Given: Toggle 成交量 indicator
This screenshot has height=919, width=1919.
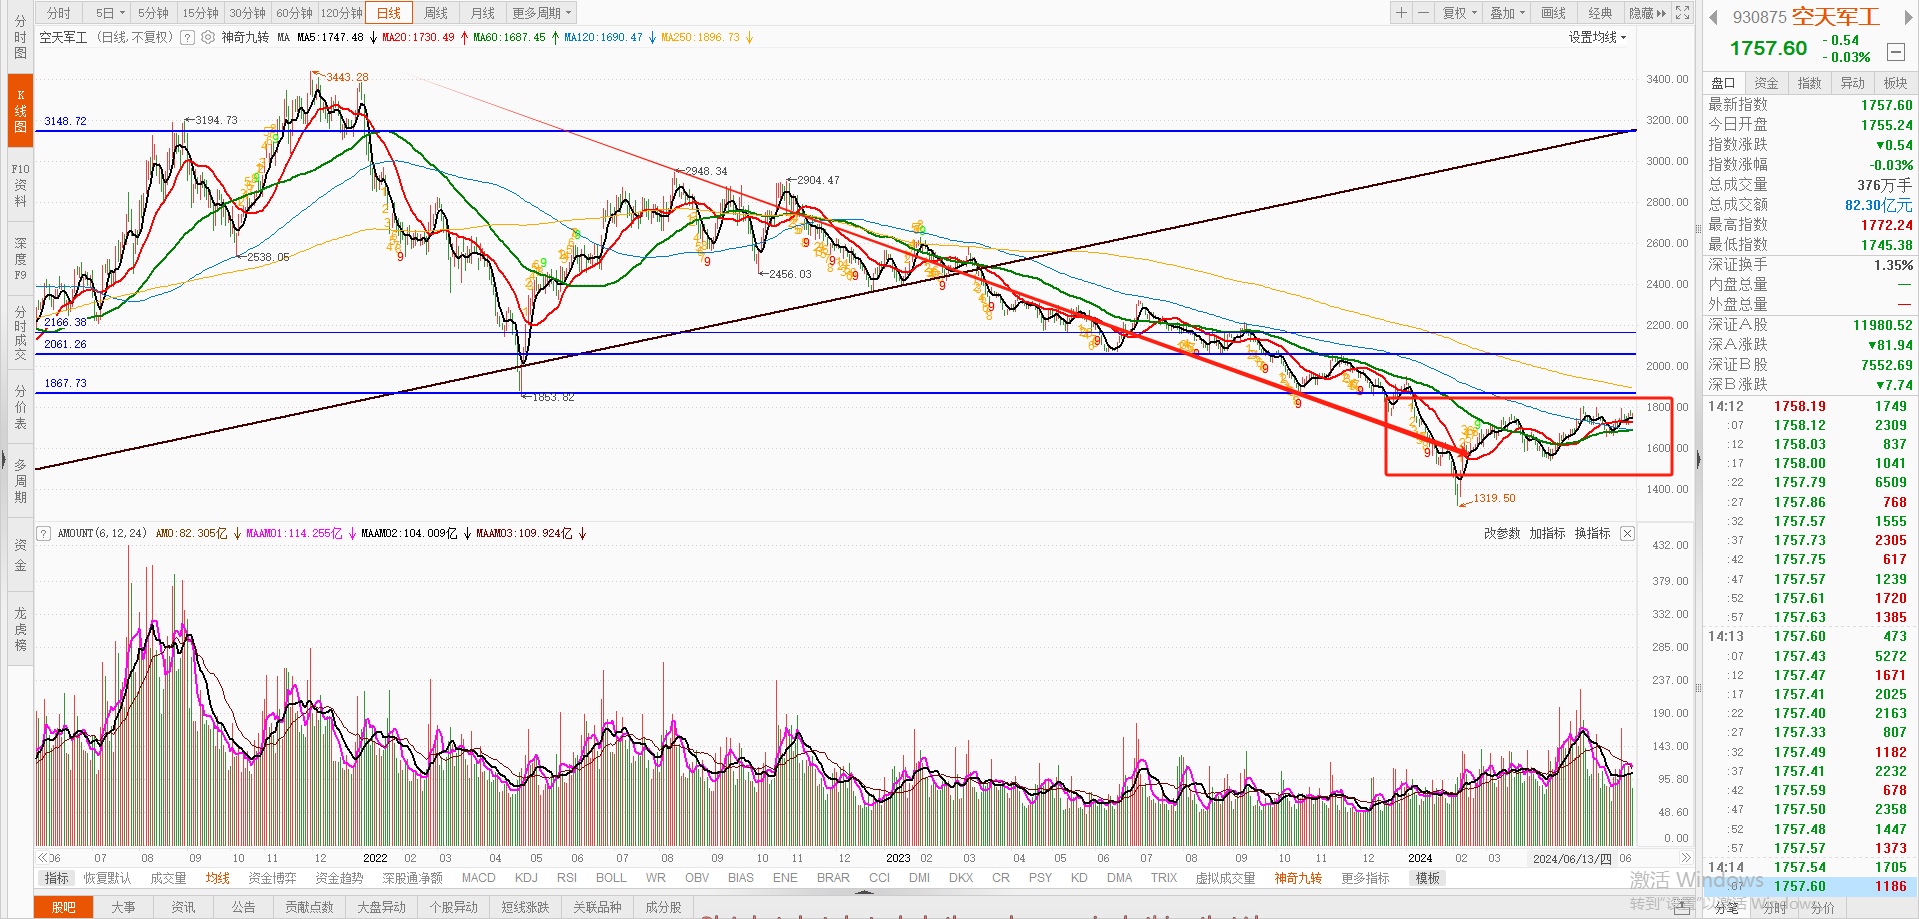Looking at the screenshot, I should tap(168, 878).
